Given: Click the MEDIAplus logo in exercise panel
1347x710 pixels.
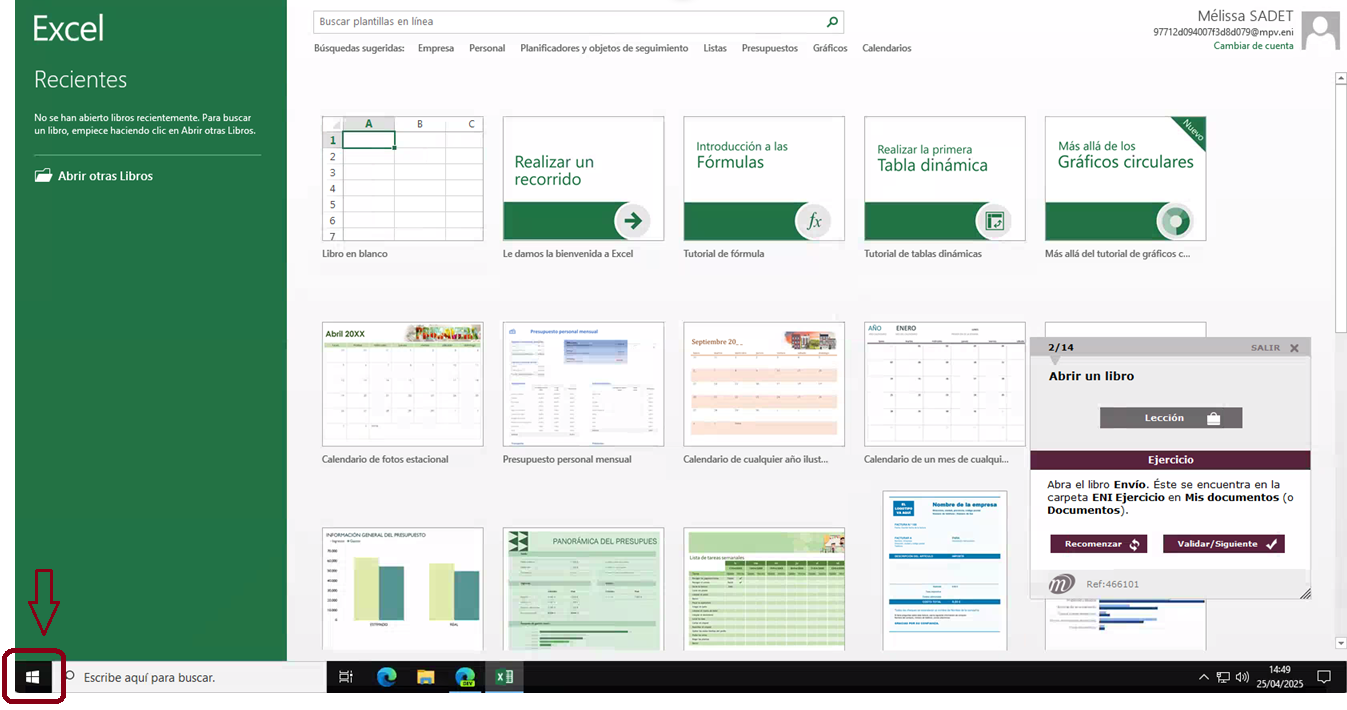Looking at the screenshot, I should pos(1062,583).
